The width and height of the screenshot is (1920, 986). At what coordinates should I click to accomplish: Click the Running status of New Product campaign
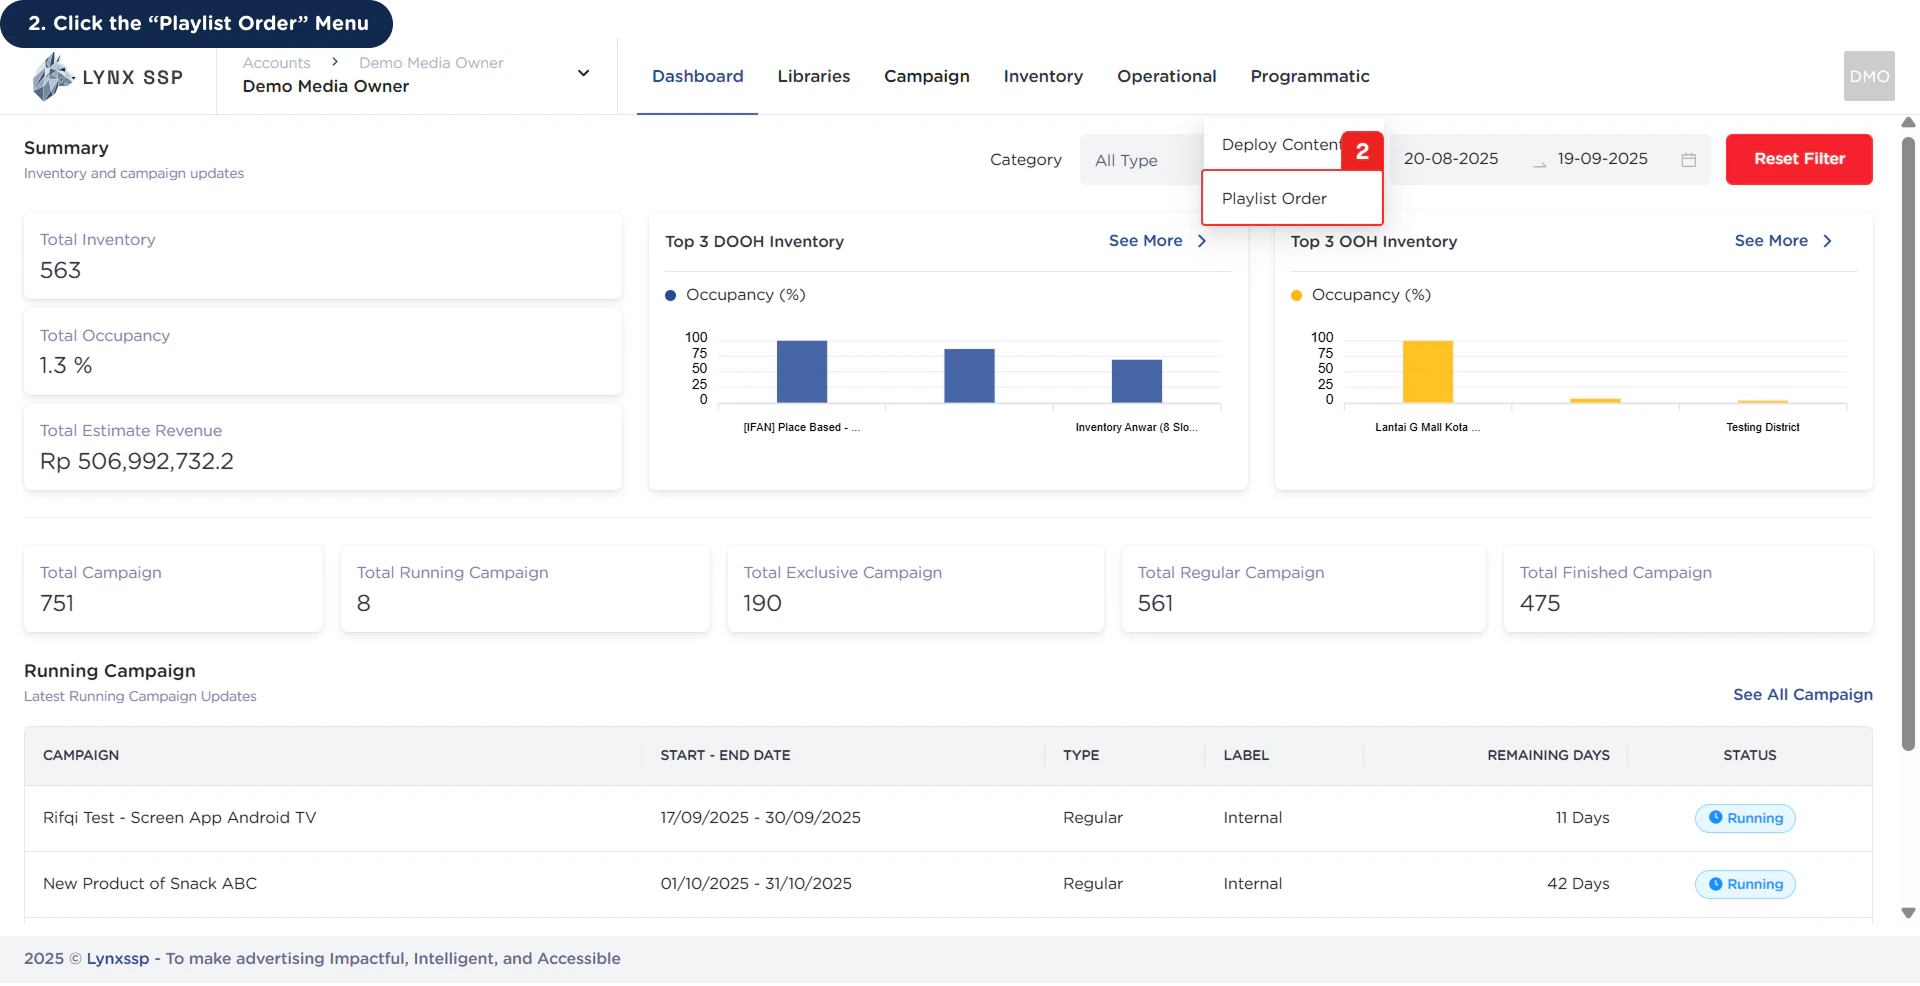tap(1745, 884)
